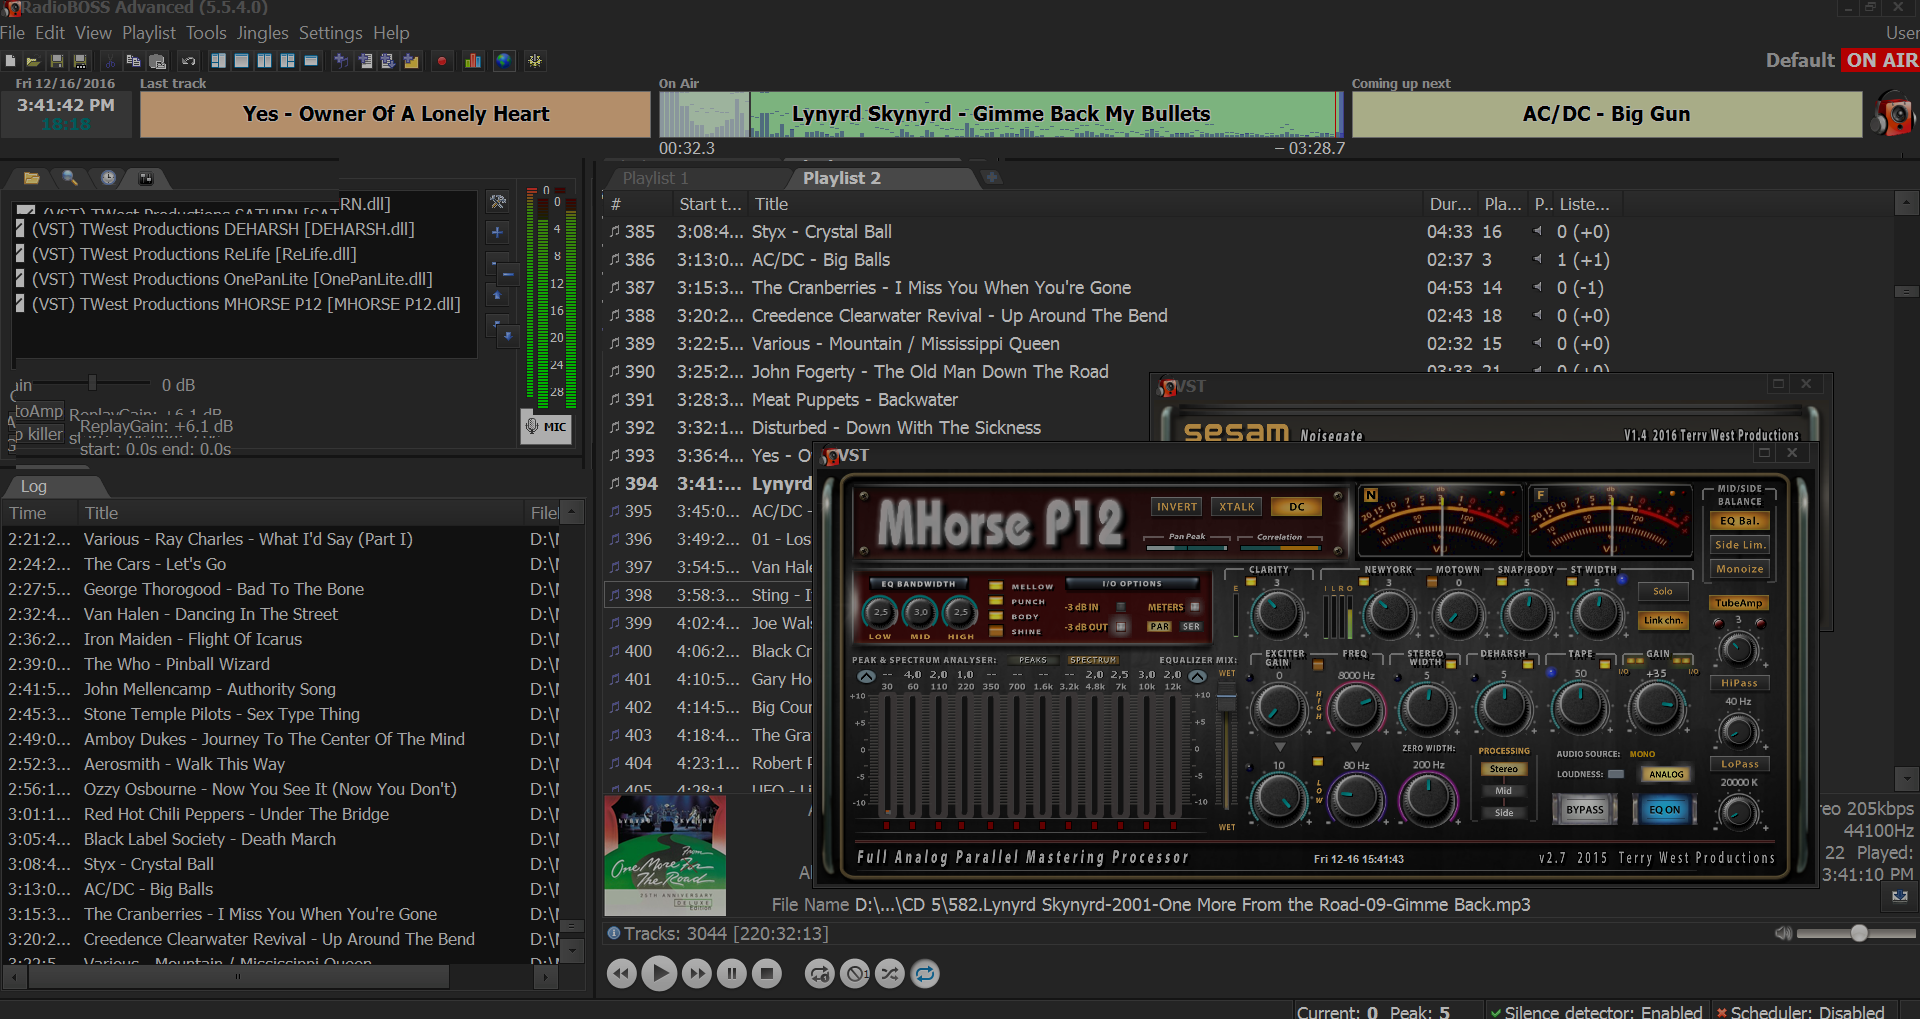This screenshot has height=1019, width=1920.
Task: Click the plus add plugin button
Action: [498, 232]
